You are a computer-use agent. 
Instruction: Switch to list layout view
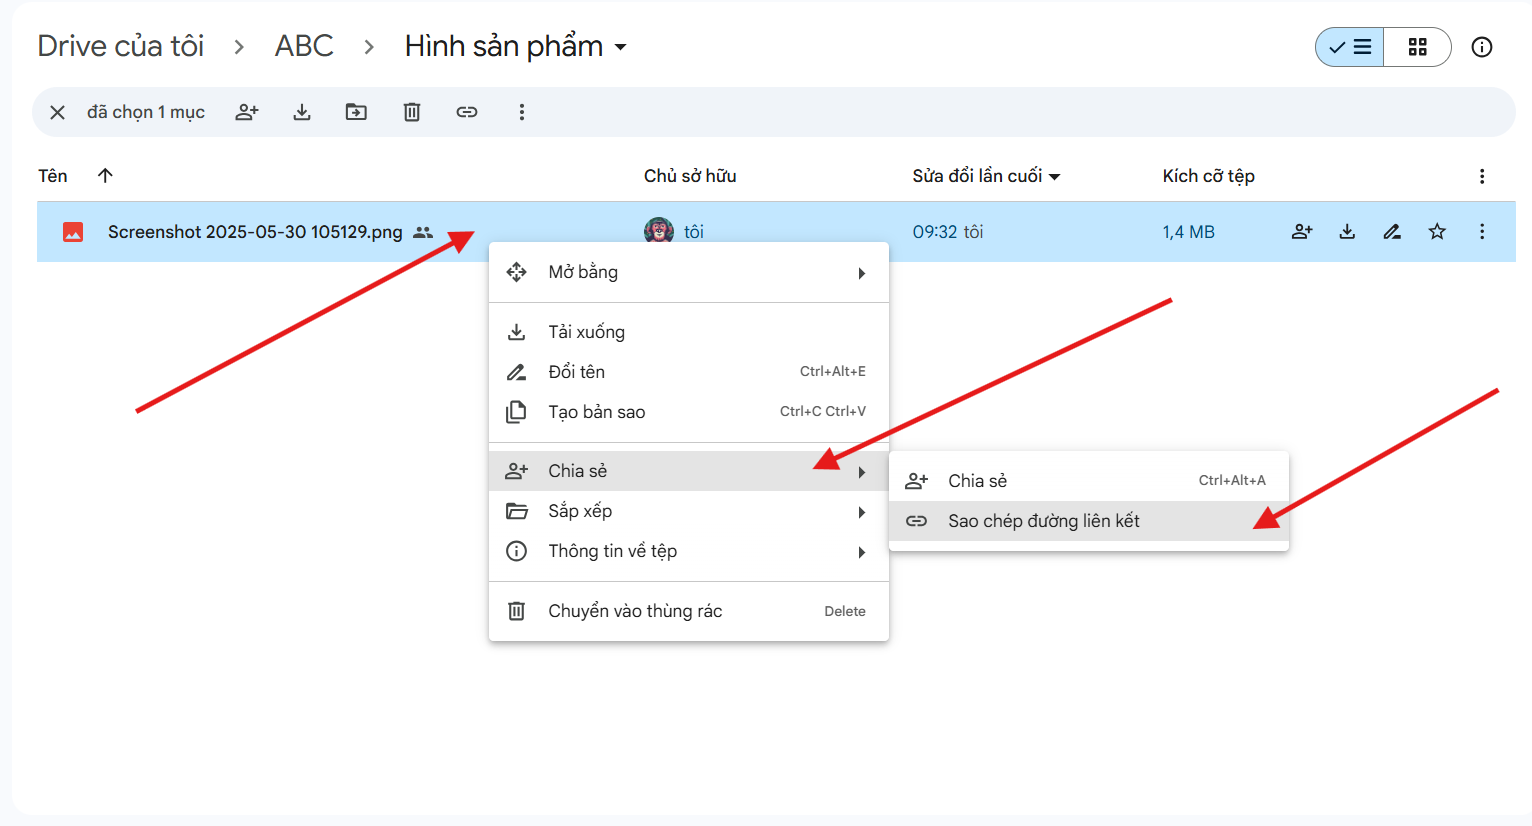[x=1350, y=47]
